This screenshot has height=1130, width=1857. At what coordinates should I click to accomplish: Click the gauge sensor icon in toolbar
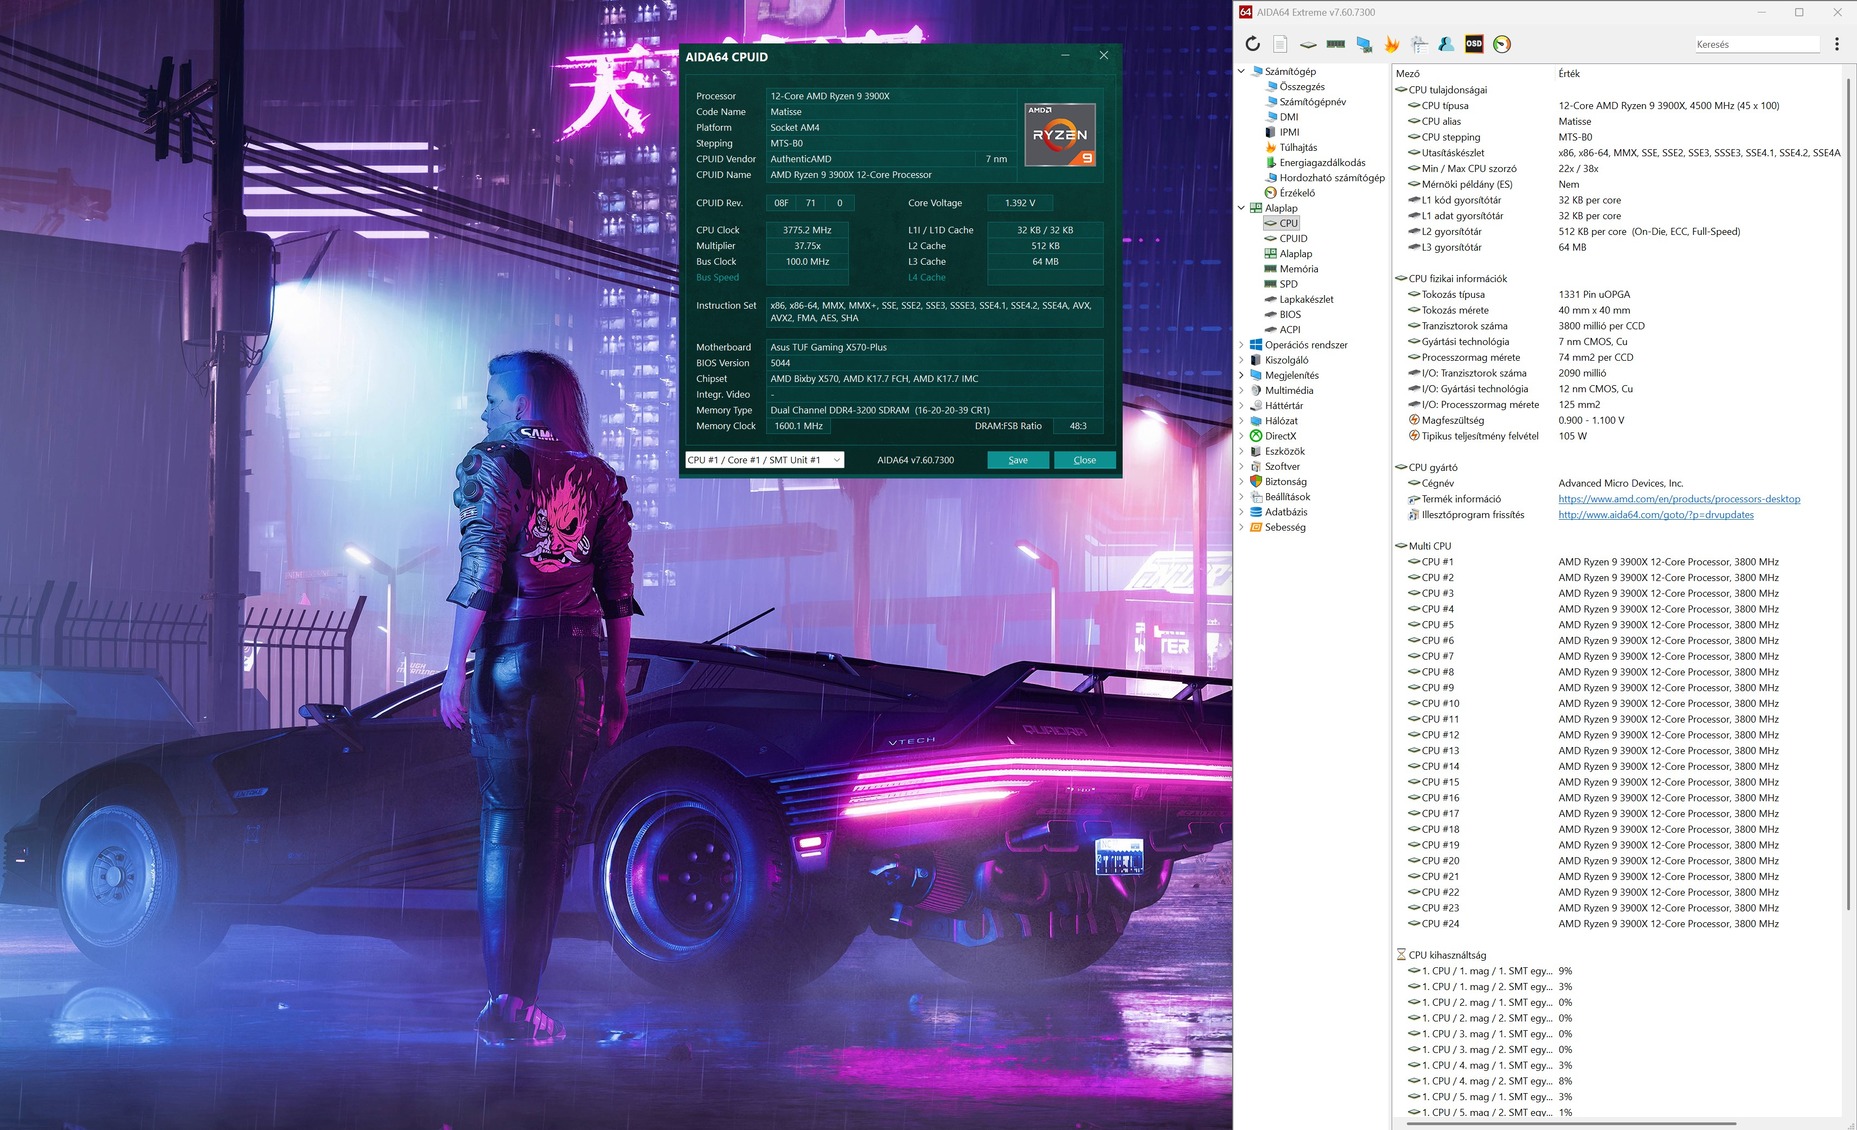(1502, 44)
